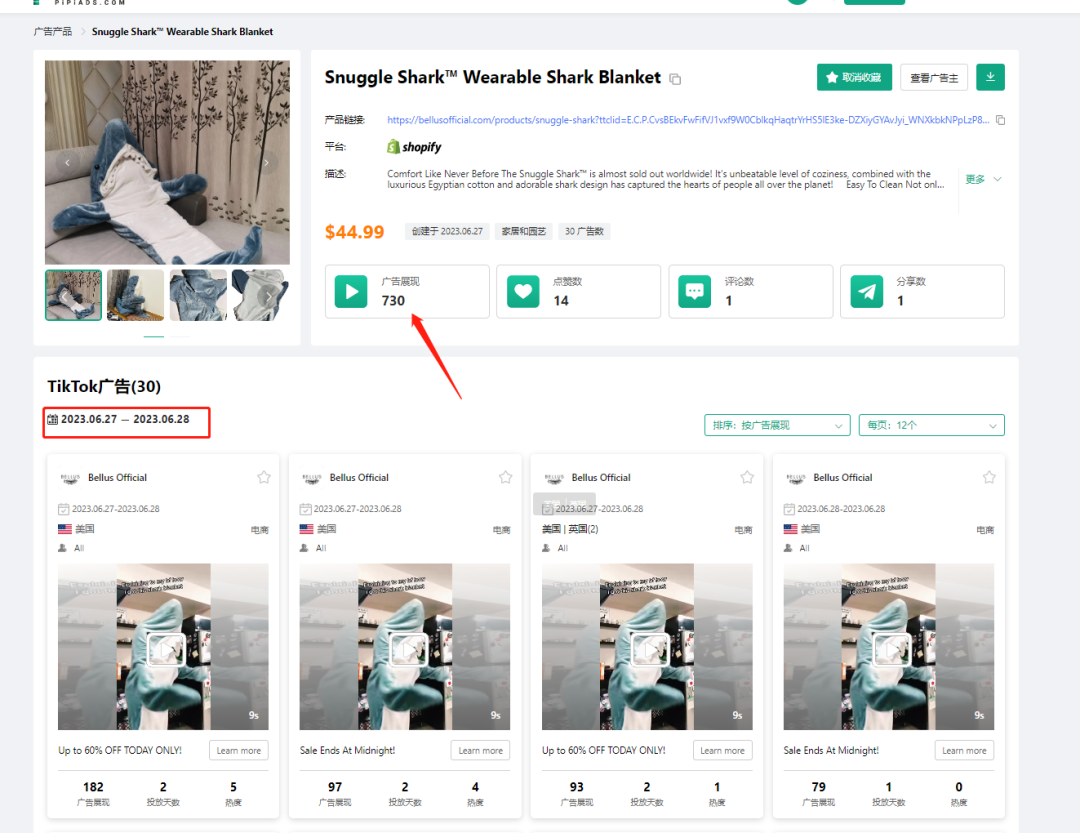Play video of the 79-impression ad

(892, 649)
